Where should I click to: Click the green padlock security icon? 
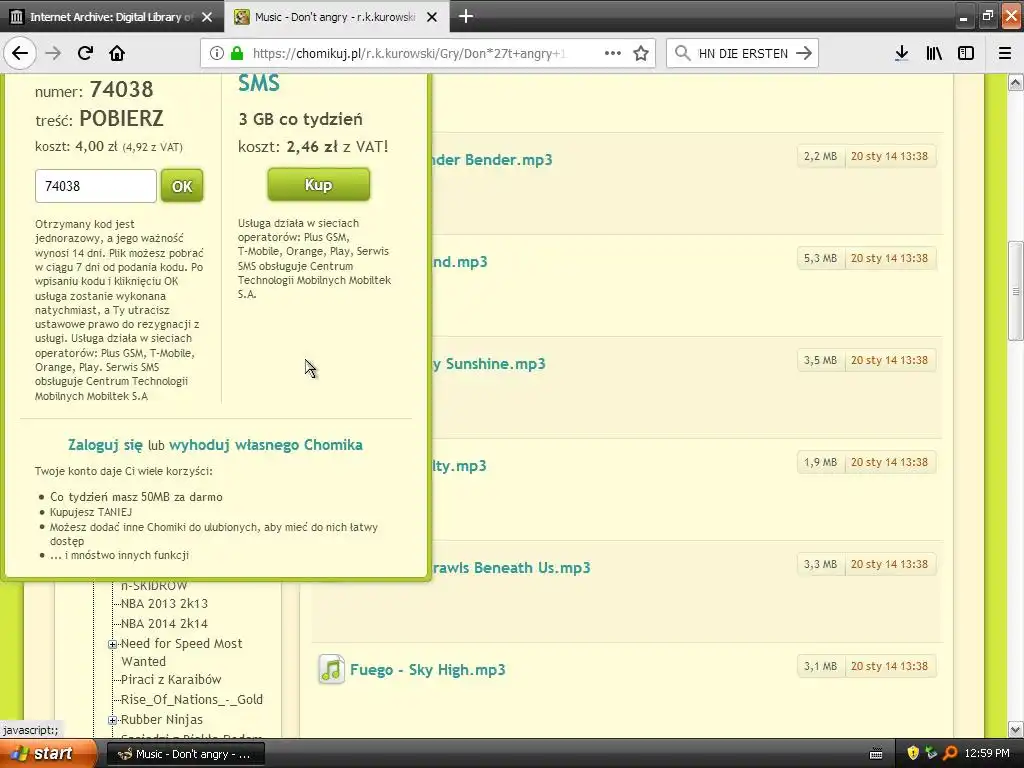[x=237, y=53]
